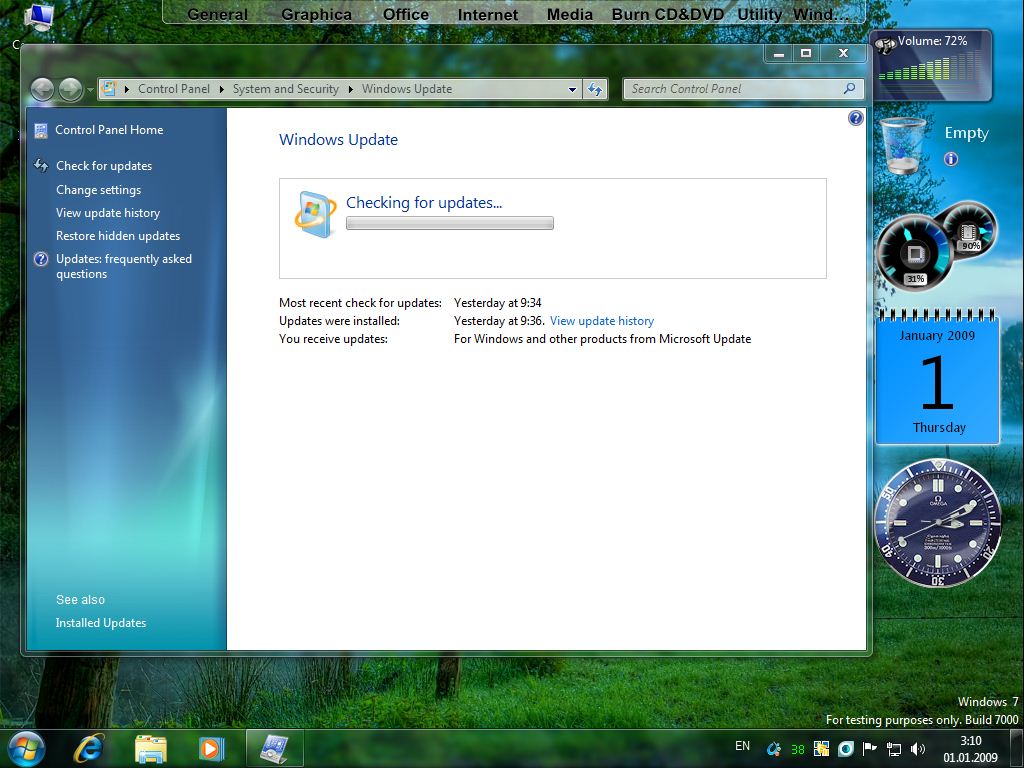Launch Internet Explorer from taskbar
Screen dimensions: 1024x768
pyautogui.click(x=89, y=748)
